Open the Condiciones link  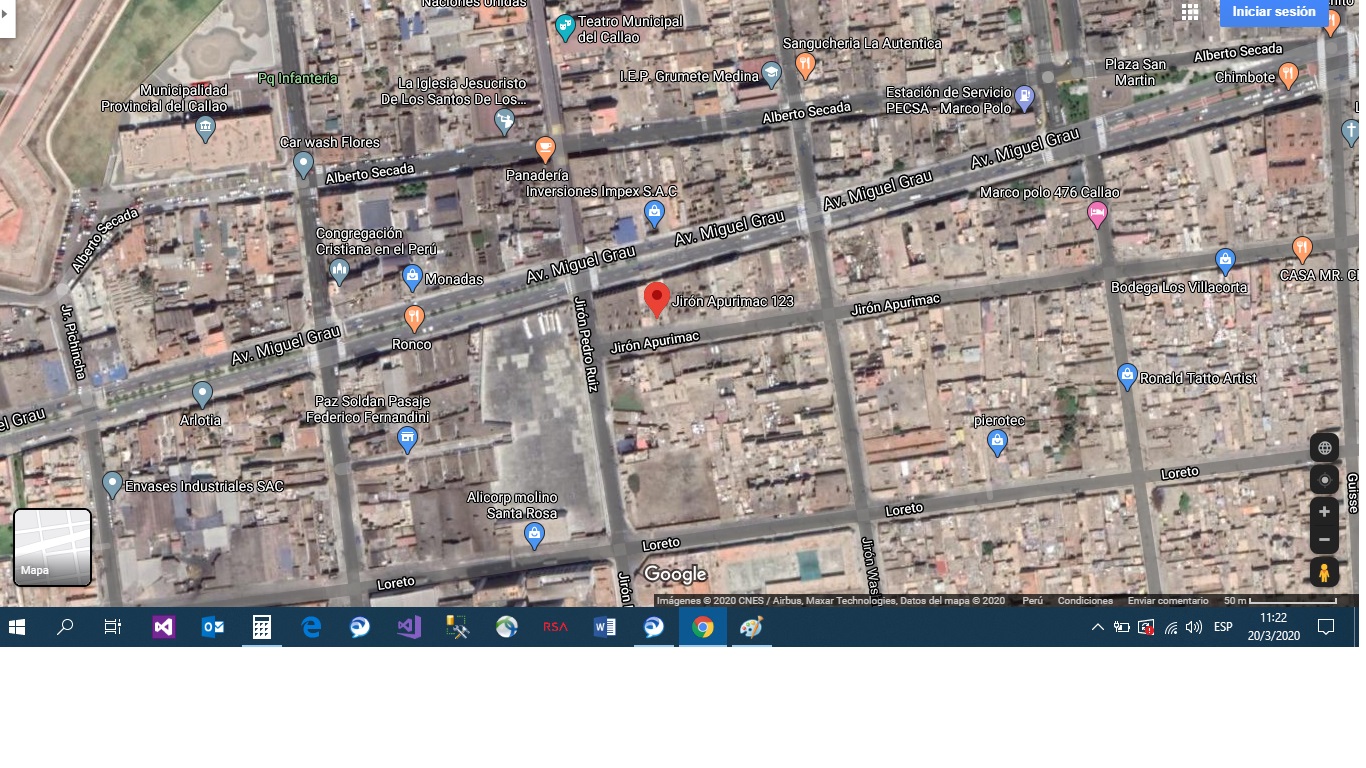click(1085, 601)
